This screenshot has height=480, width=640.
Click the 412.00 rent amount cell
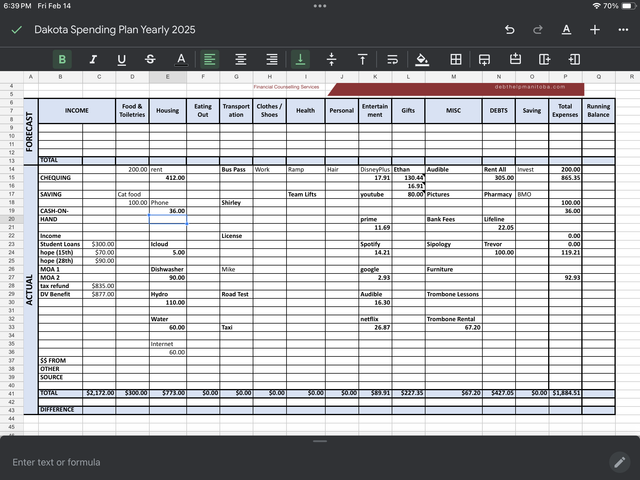pos(168,178)
